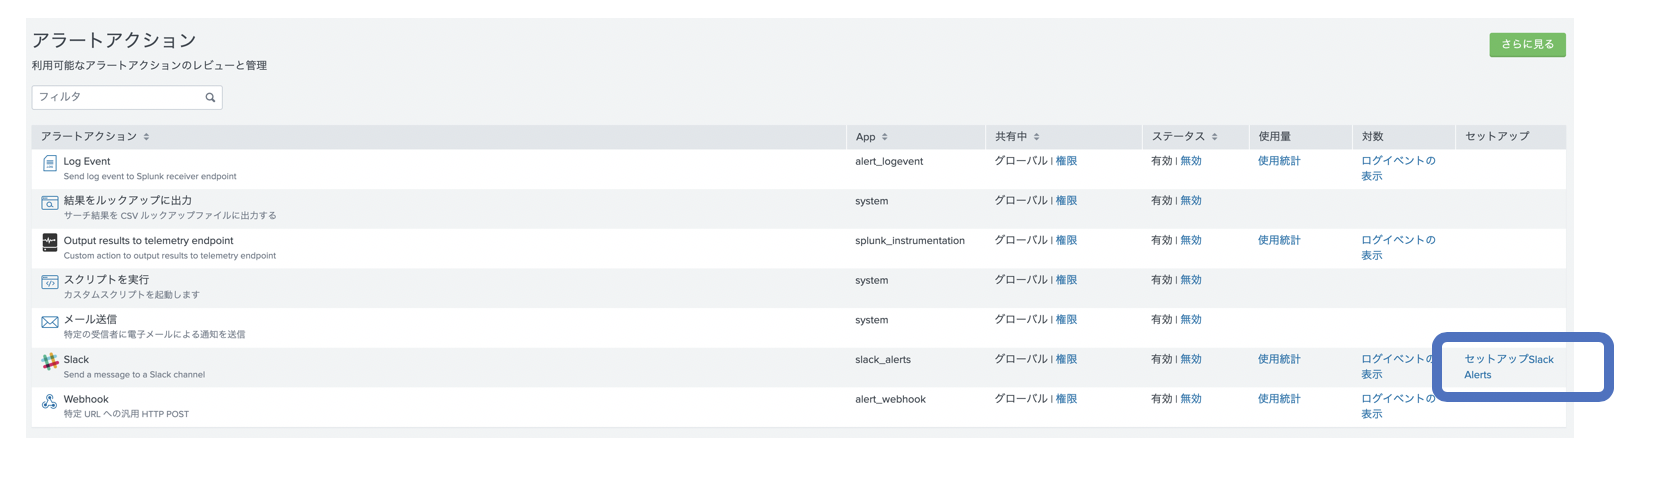This screenshot has height=480, width=1654.
Task: Click the Webhook action name
Action: [86, 399]
